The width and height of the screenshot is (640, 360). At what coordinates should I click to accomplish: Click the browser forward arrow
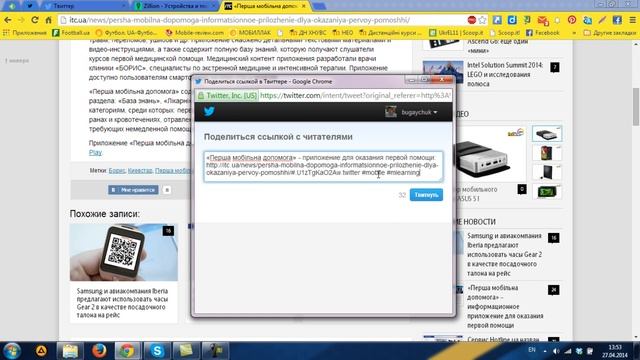[21, 20]
